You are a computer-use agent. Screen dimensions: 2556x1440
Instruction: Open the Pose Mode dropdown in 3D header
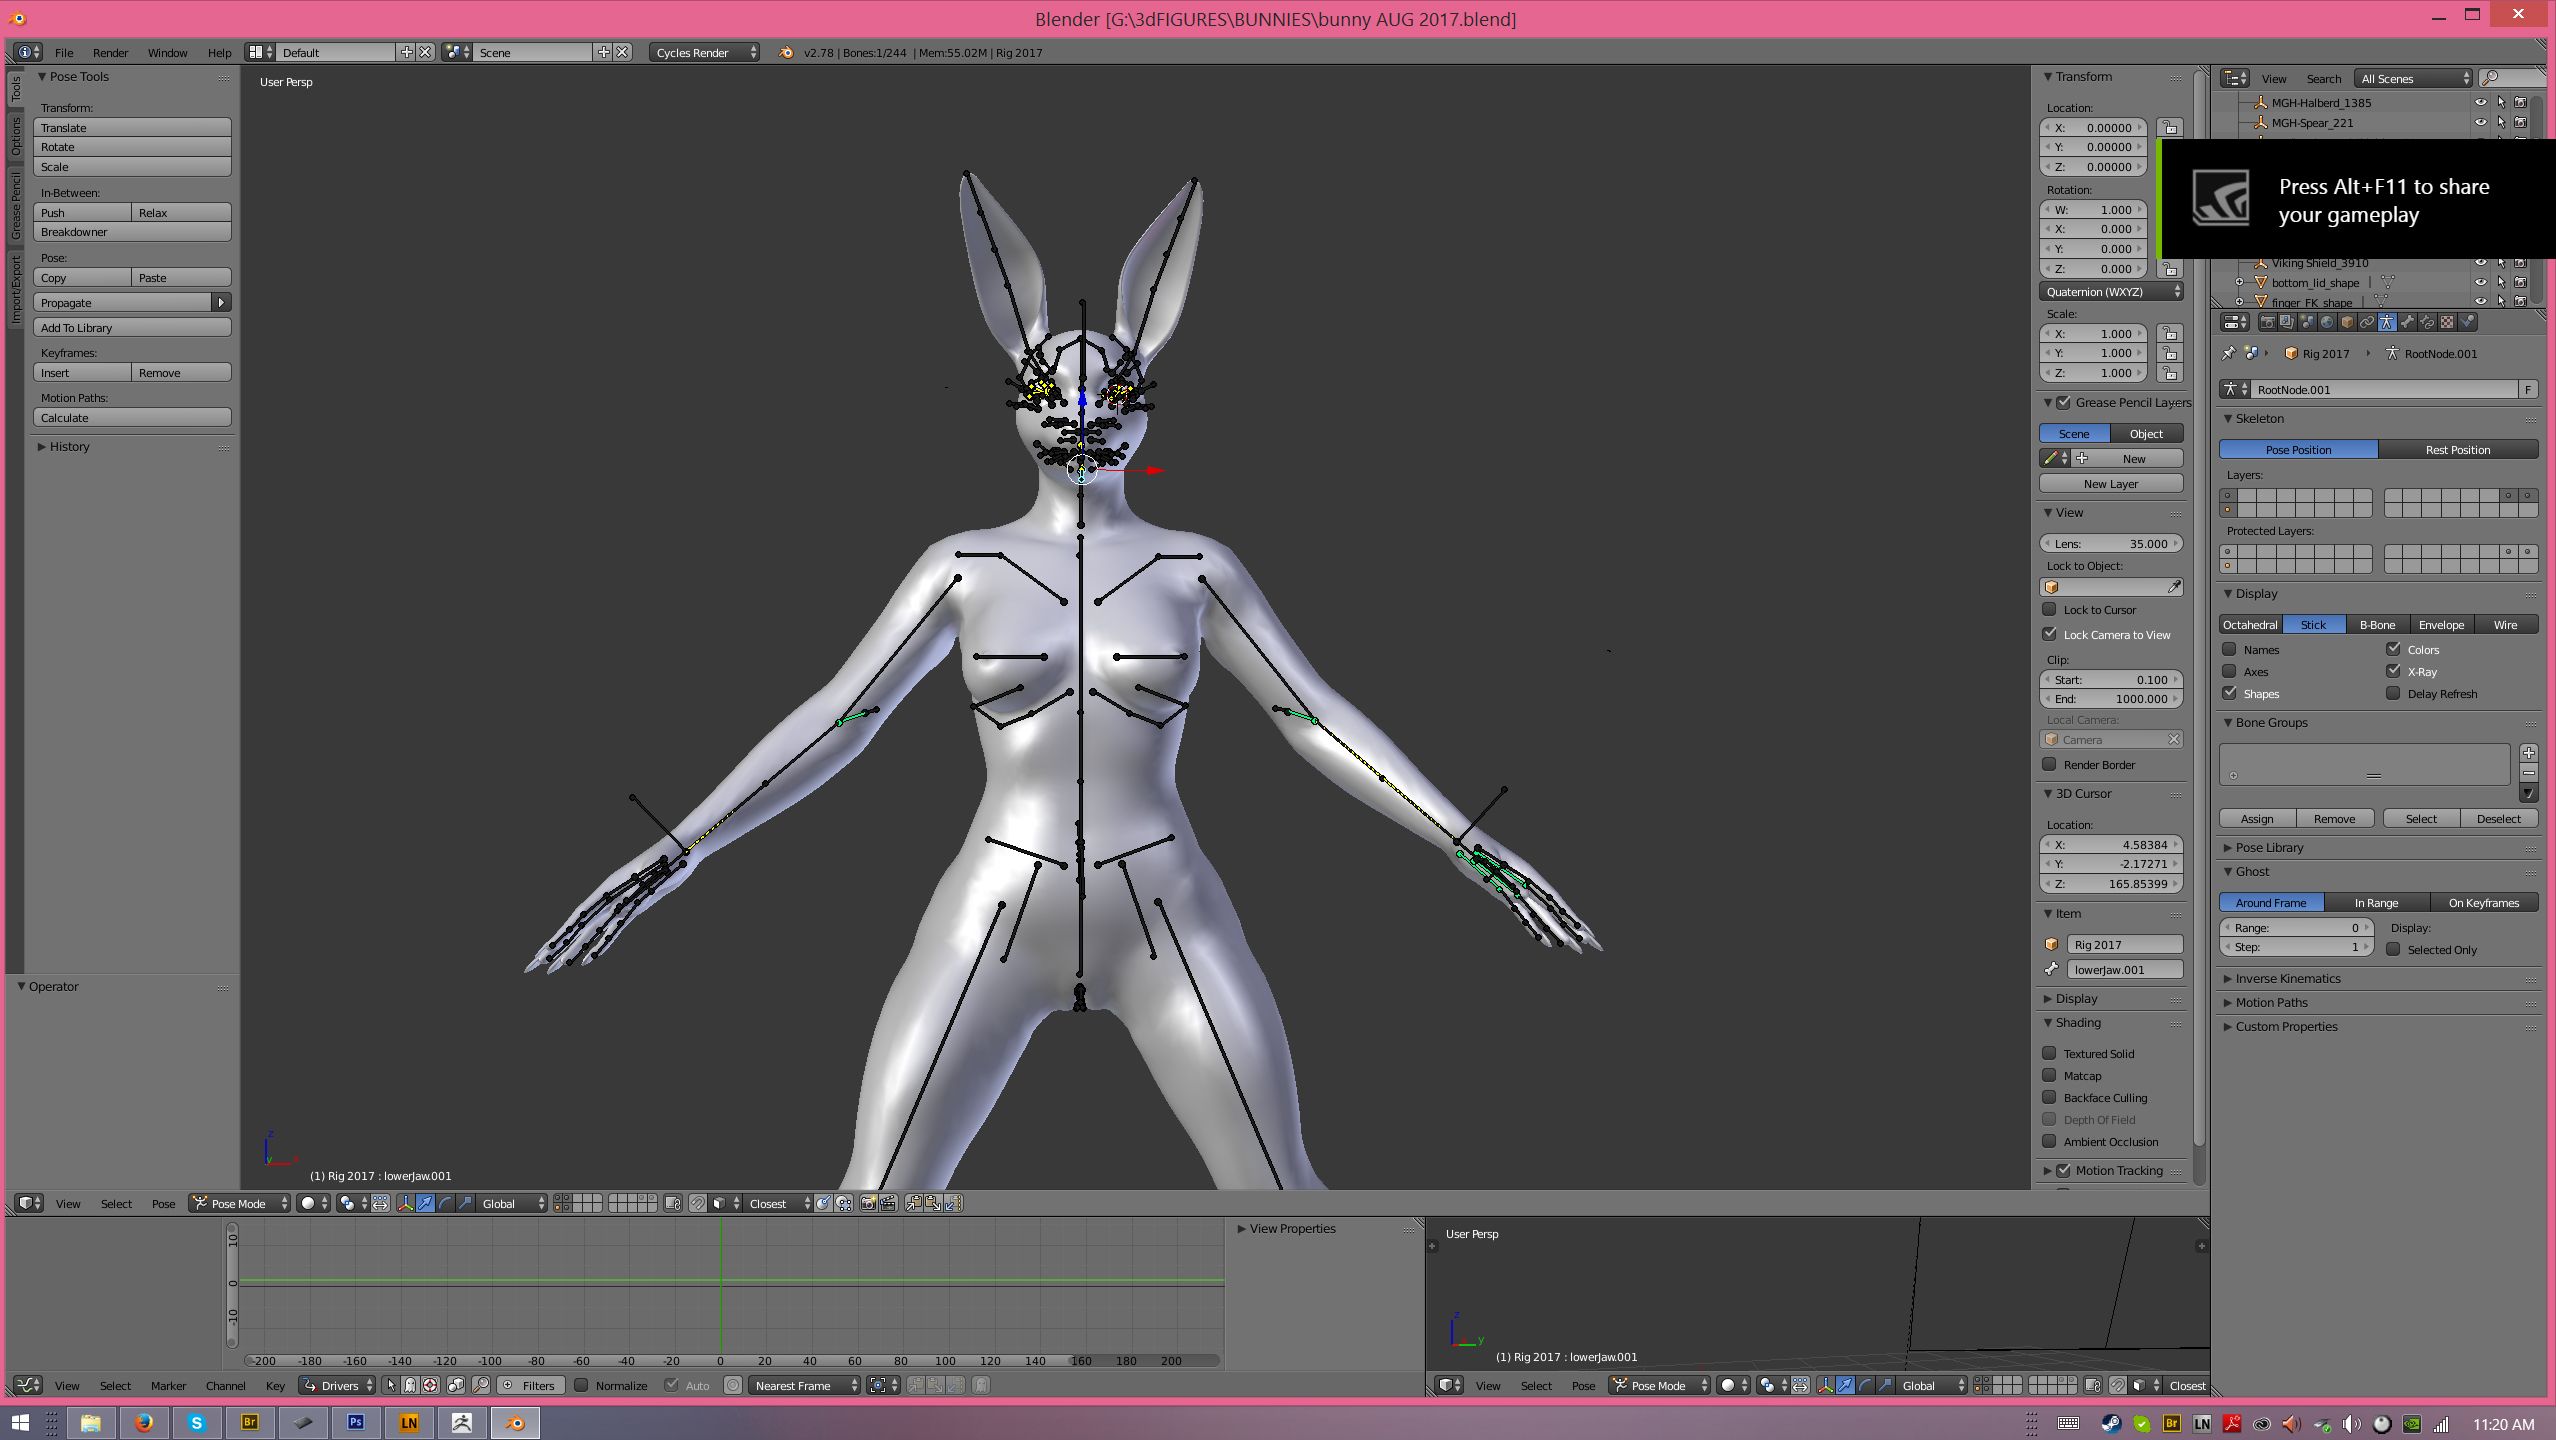click(240, 1203)
